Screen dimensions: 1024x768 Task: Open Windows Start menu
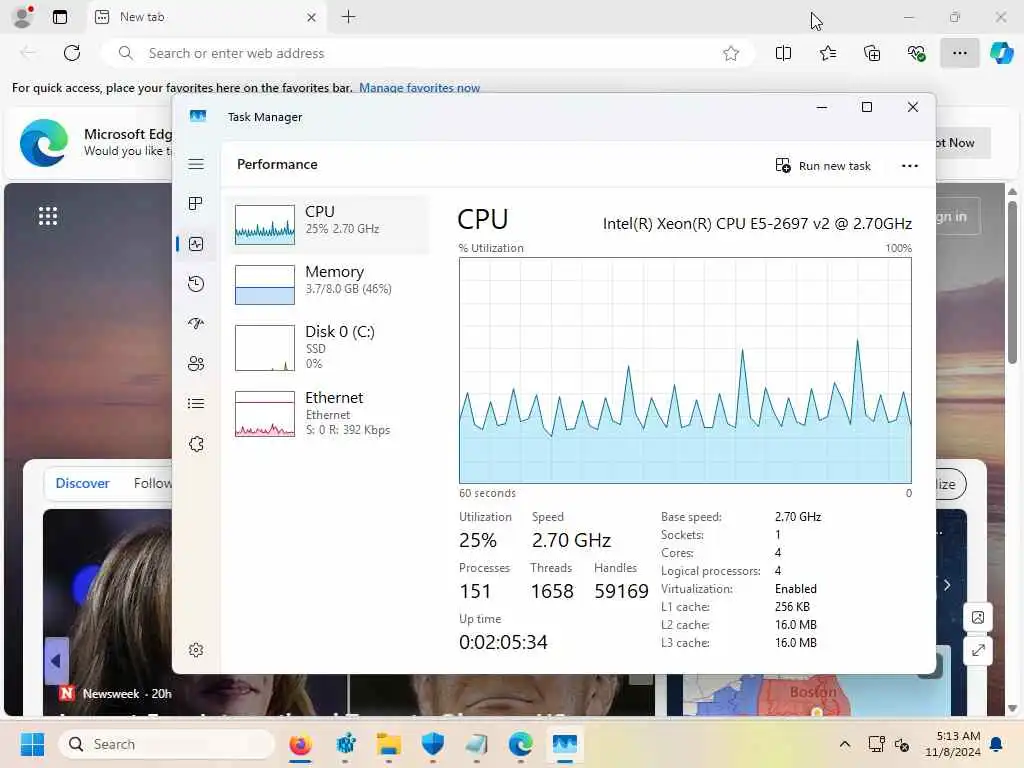[x=31, y=744]
